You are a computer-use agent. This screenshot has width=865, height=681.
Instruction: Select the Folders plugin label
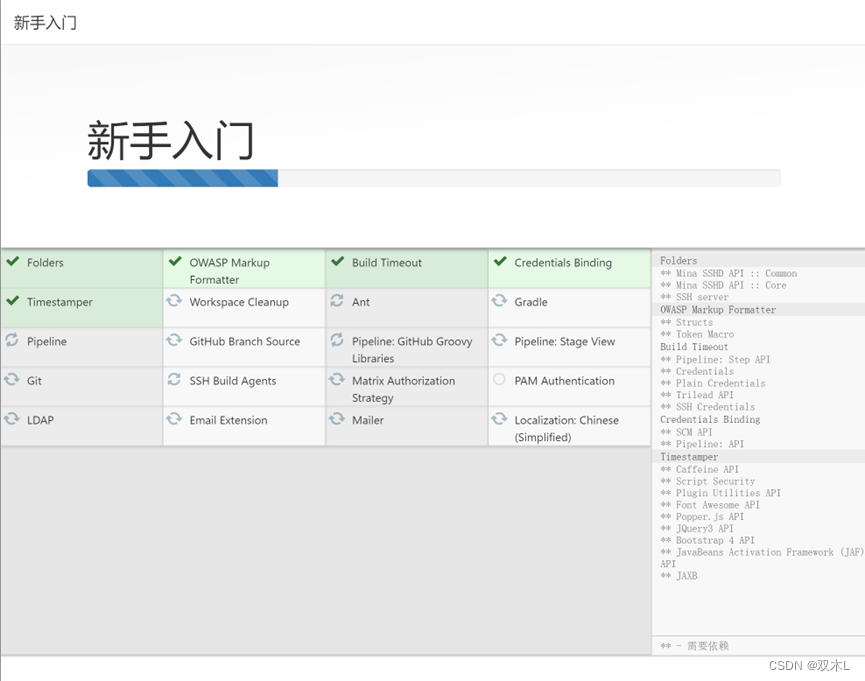[x=45, y=263]
